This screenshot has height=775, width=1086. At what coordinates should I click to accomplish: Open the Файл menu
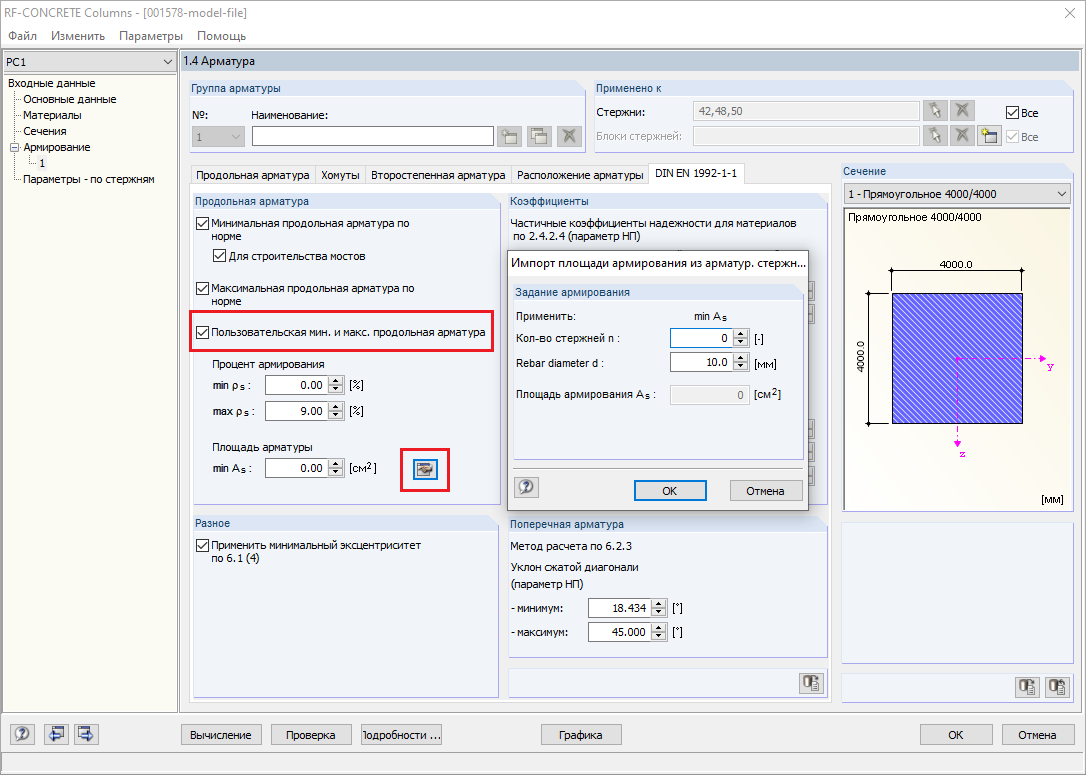pyautogui.click(x=22, y=36)
